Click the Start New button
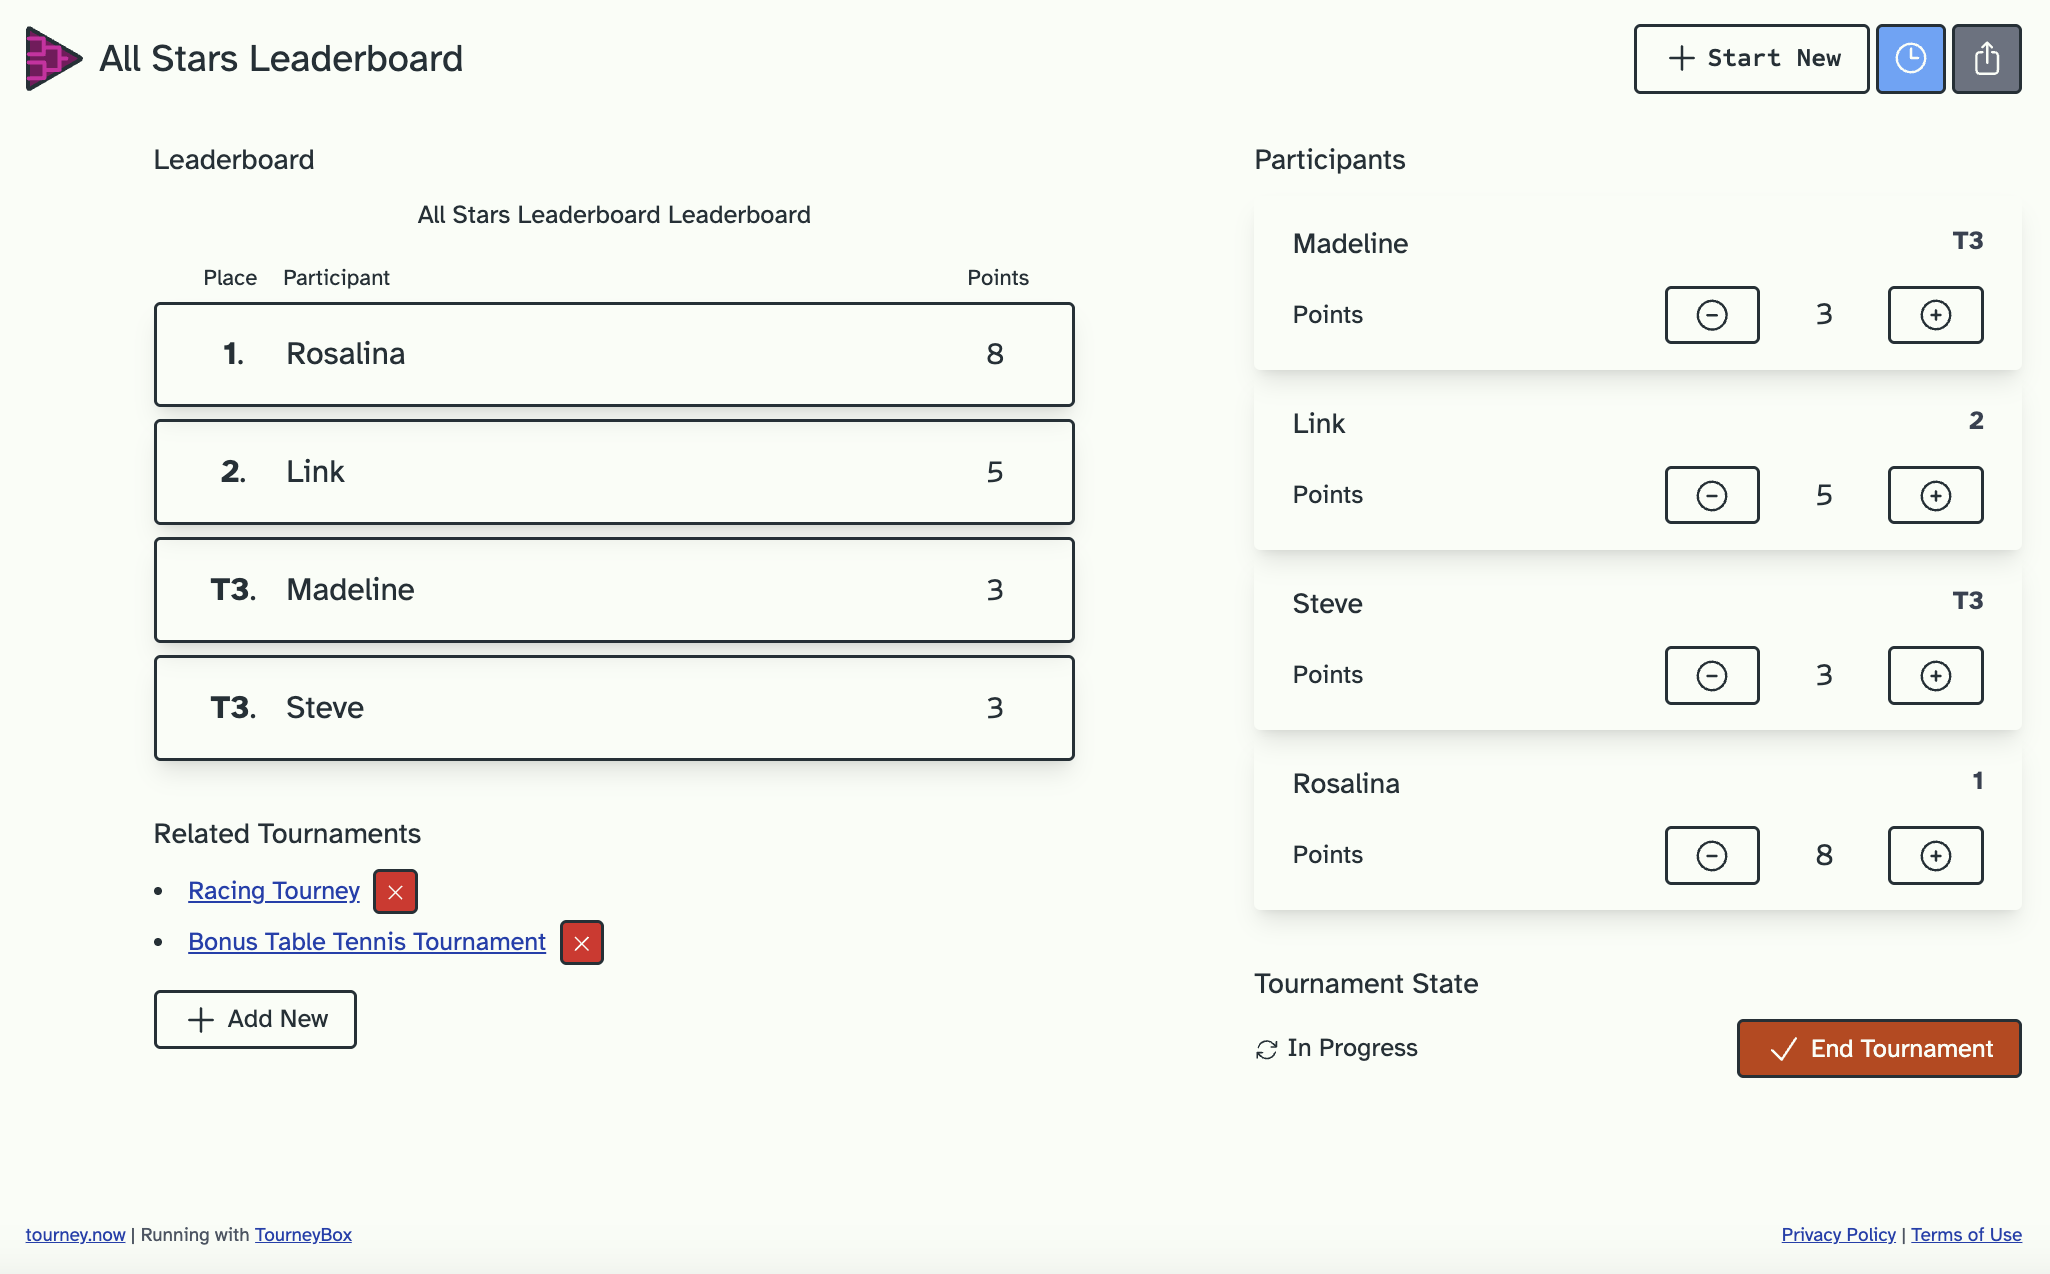Screen dimensions: 2050x1274 coord(1751,58)
